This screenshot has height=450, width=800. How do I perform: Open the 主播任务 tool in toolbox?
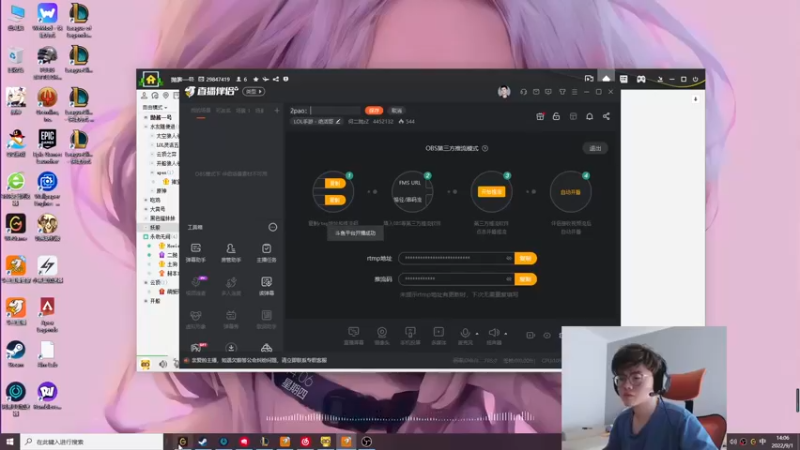[x=266, y=253]
